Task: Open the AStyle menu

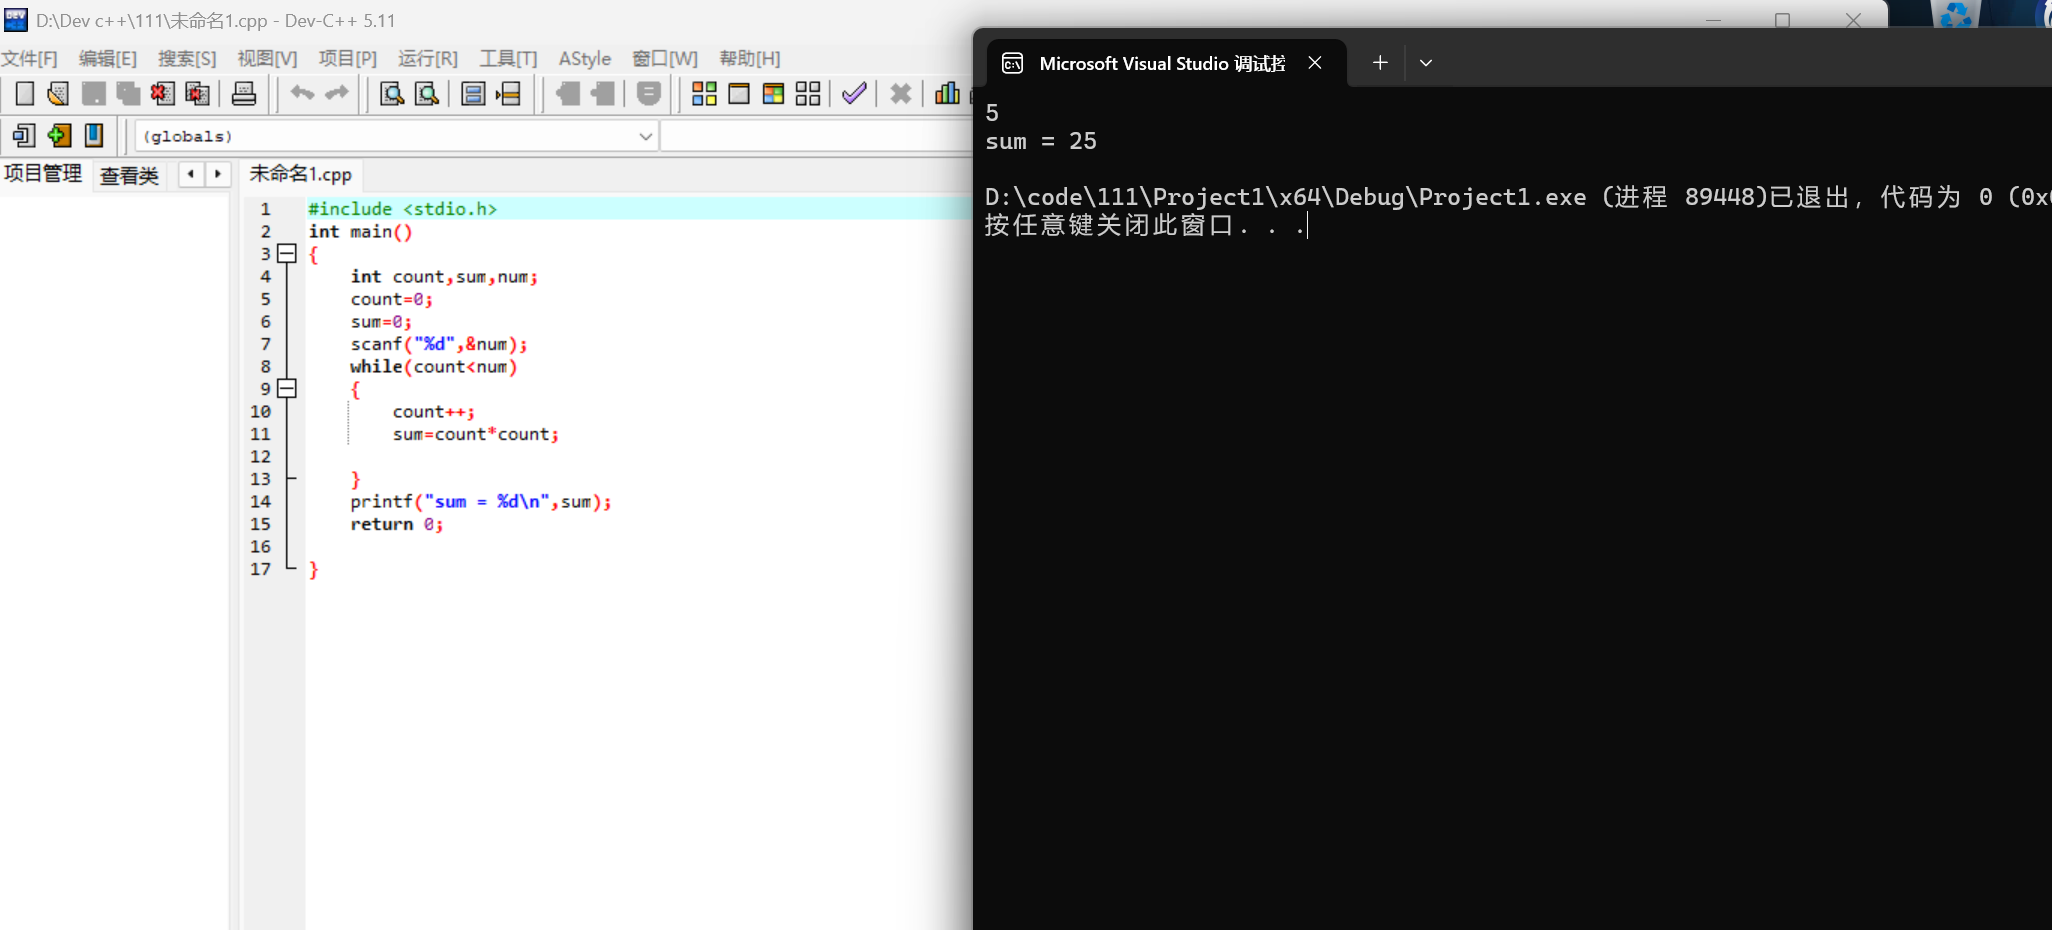Action: [x=585, y=59]
